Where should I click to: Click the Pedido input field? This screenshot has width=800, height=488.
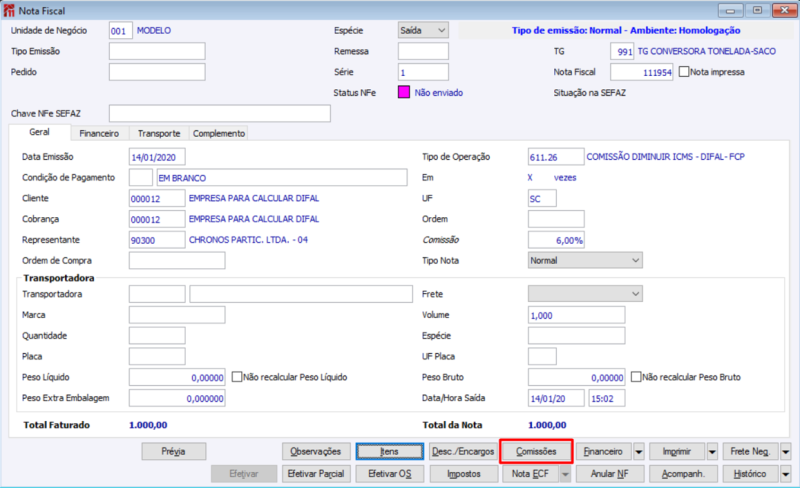(x=157, y=72)
